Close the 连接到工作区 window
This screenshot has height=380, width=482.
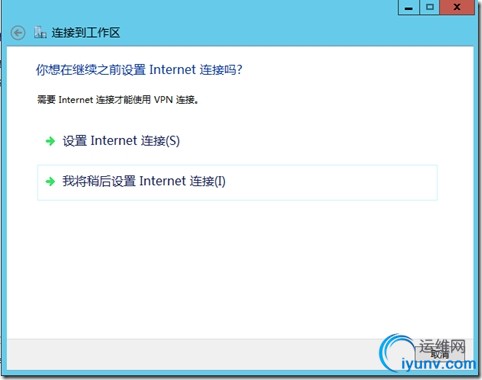click(x=457, y=7)
